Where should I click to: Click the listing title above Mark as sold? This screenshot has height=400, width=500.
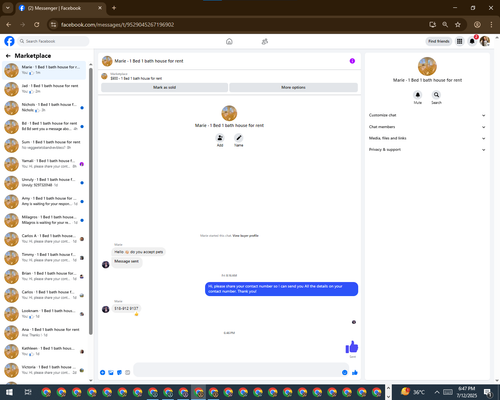(x=136, y=79)
